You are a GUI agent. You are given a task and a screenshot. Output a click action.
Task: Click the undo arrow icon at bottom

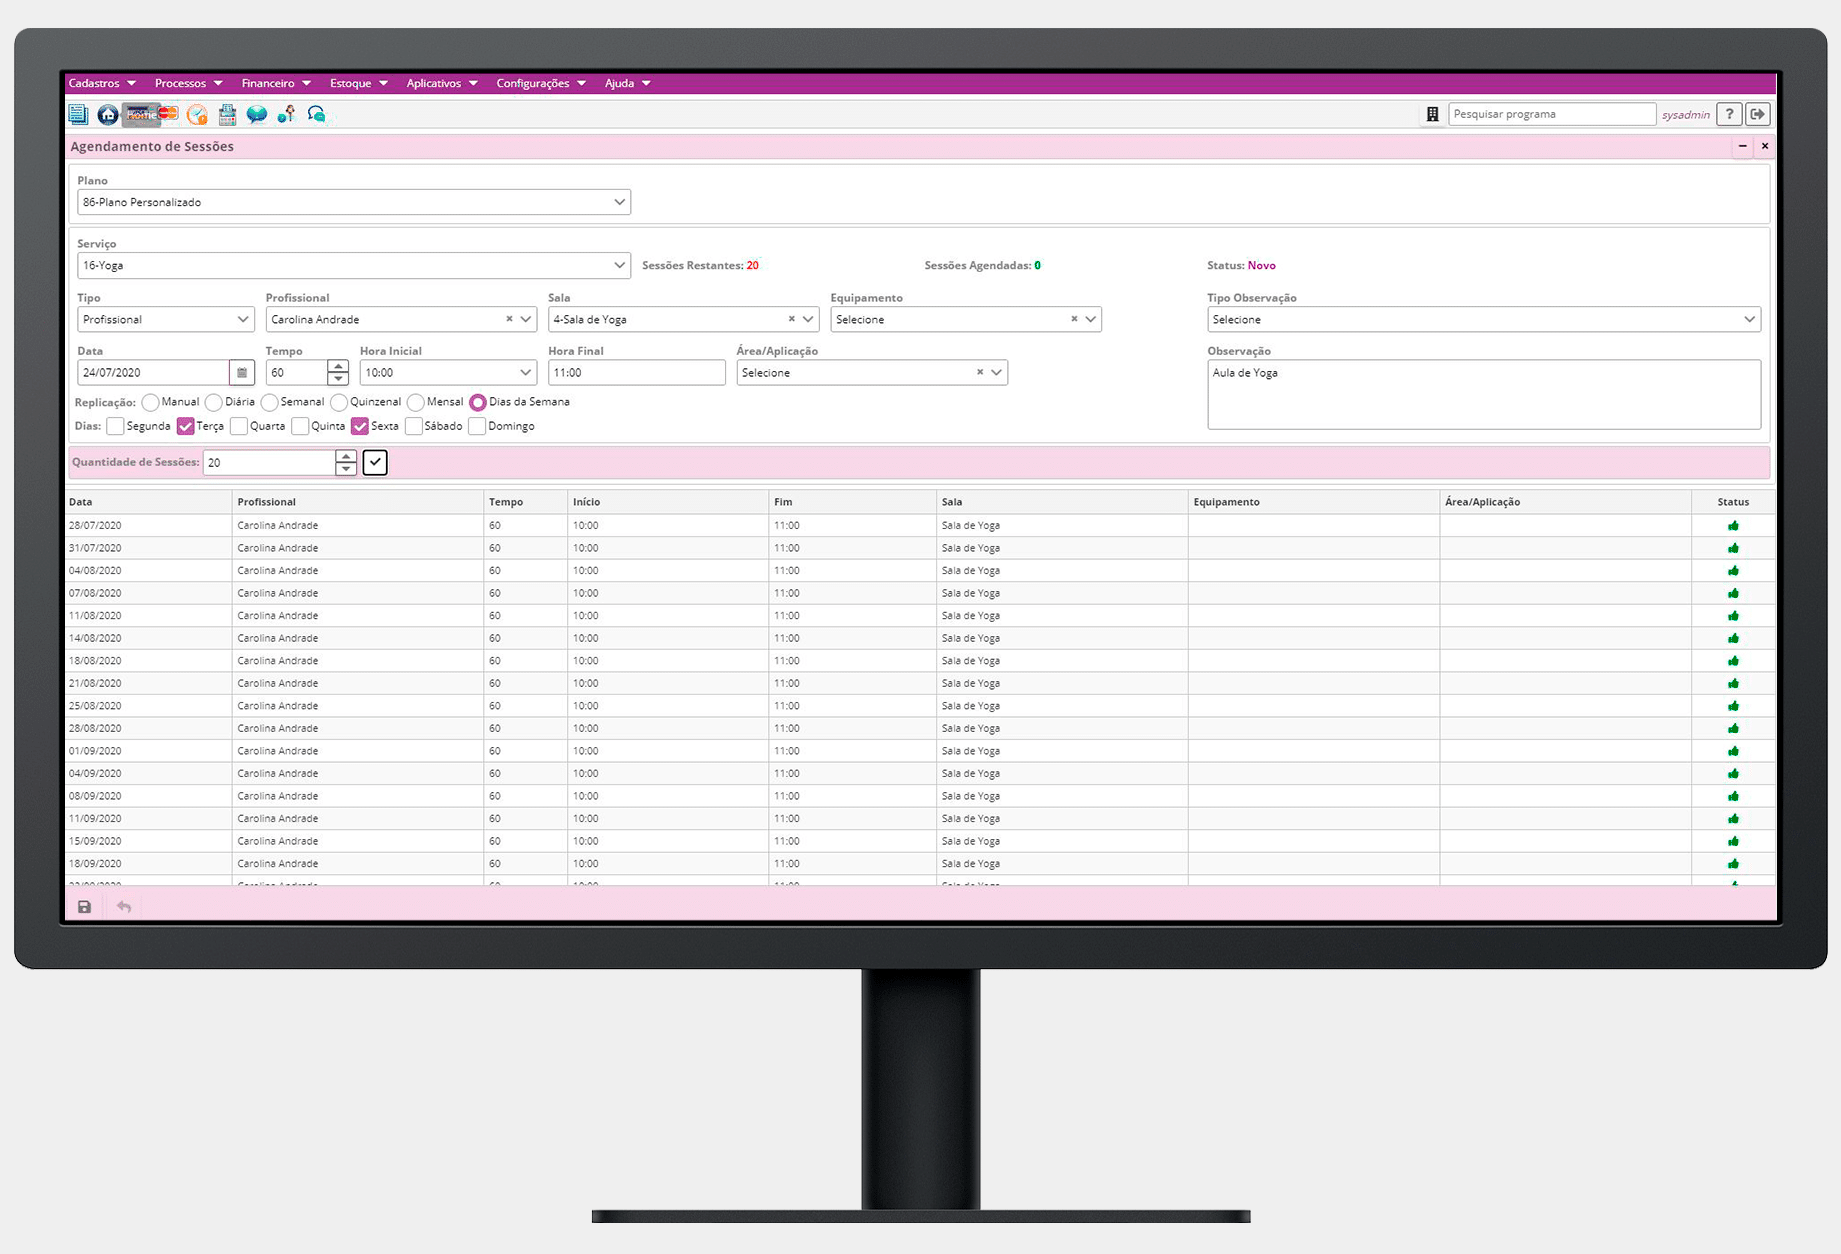coord(124,907)
